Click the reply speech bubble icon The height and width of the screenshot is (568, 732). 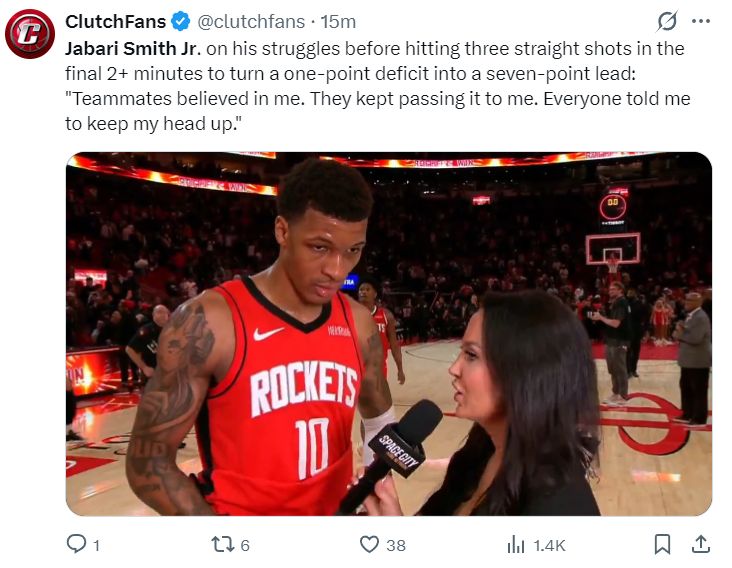[x=76, y=544]
